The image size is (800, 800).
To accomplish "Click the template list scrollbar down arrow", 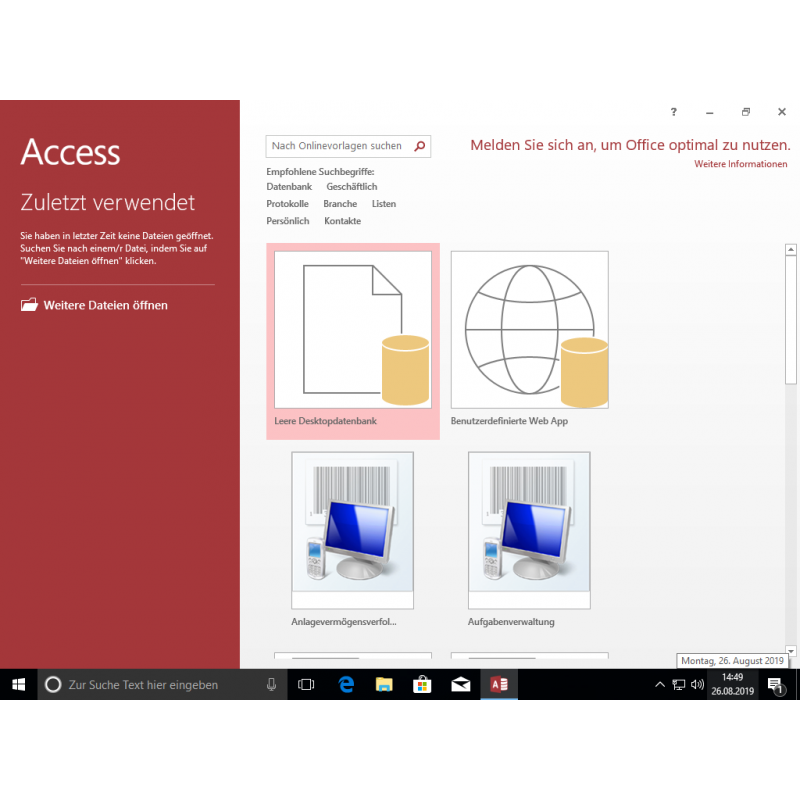I will point(791,650).
